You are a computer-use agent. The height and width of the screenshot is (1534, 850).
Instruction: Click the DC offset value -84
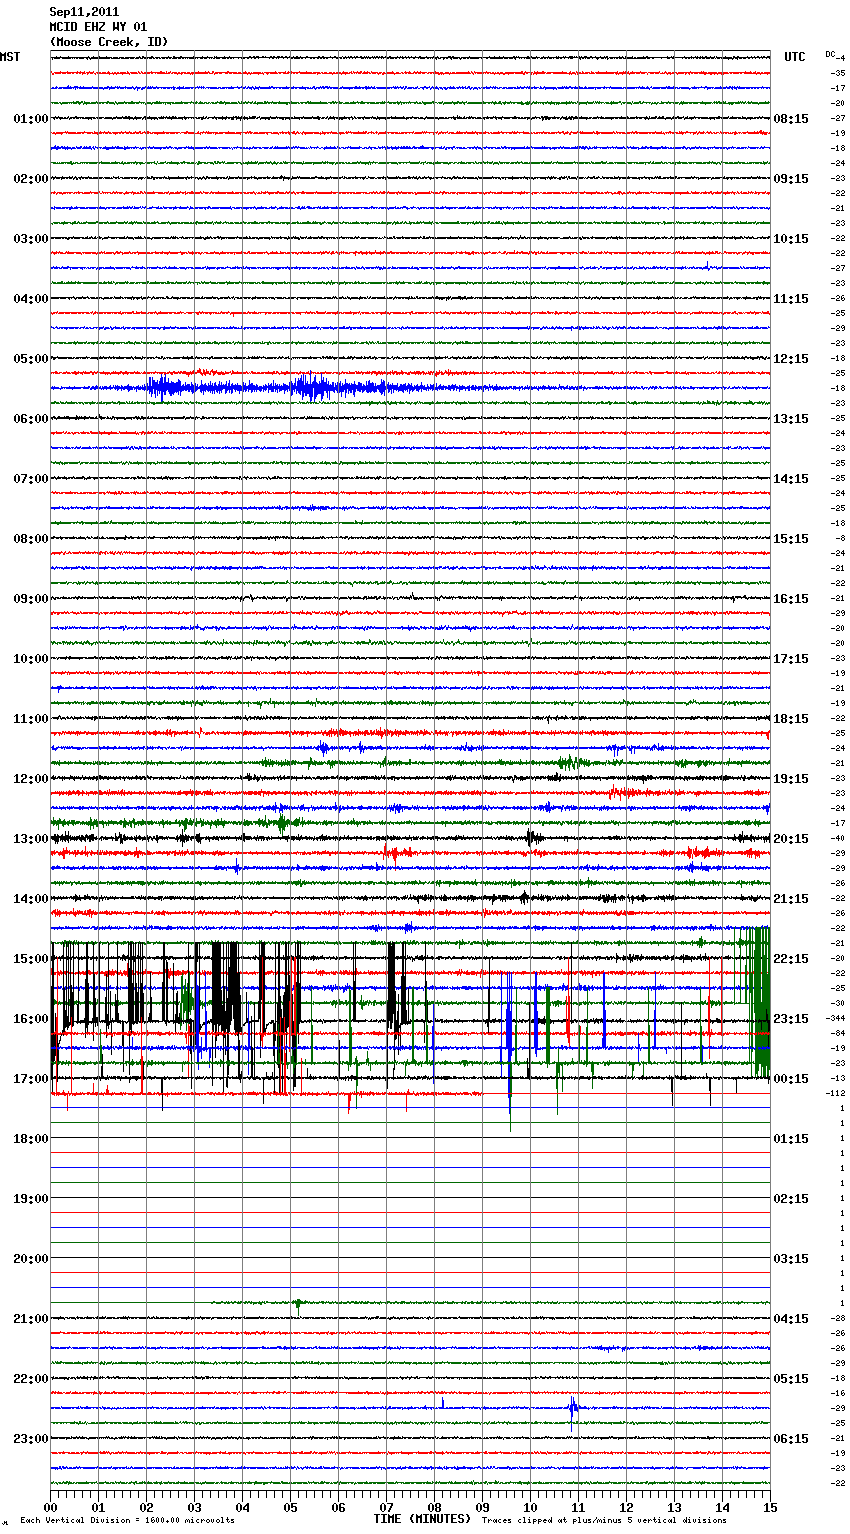click(x=839, y=1033)
